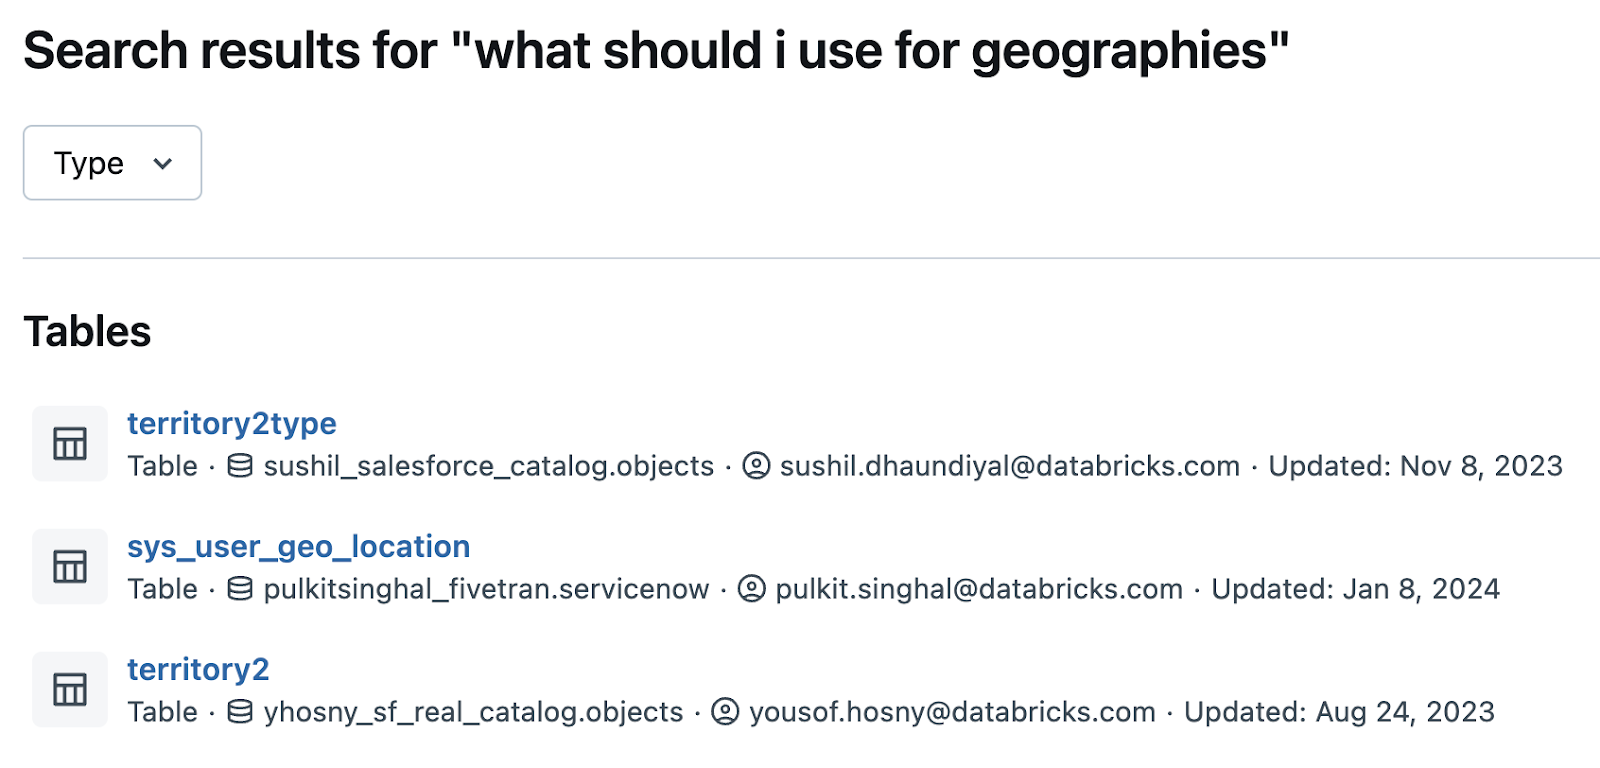Image resolution: width=1600 pixels, height=768 pixels.
Task: Select the pulkitsinghal_fivetran.servicenow schema text
Action: (486, 590)
